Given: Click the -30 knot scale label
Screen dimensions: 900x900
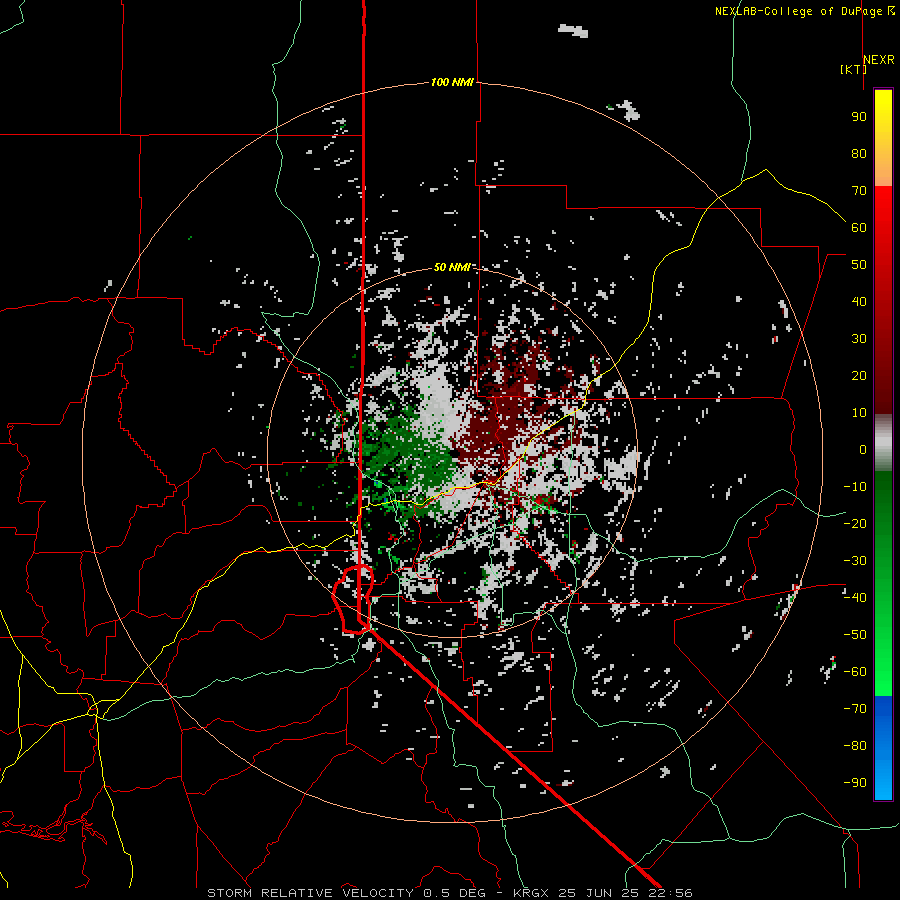Looking at the screenshot, I should (x=855, y=561).
